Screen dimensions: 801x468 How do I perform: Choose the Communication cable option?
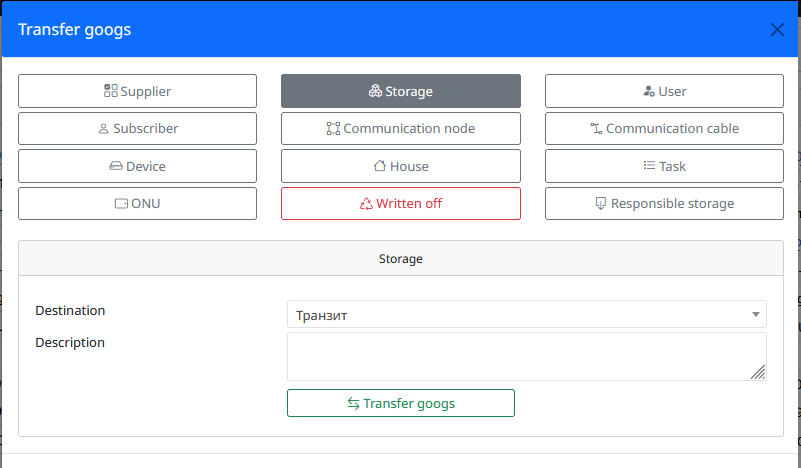click(664, 128)
